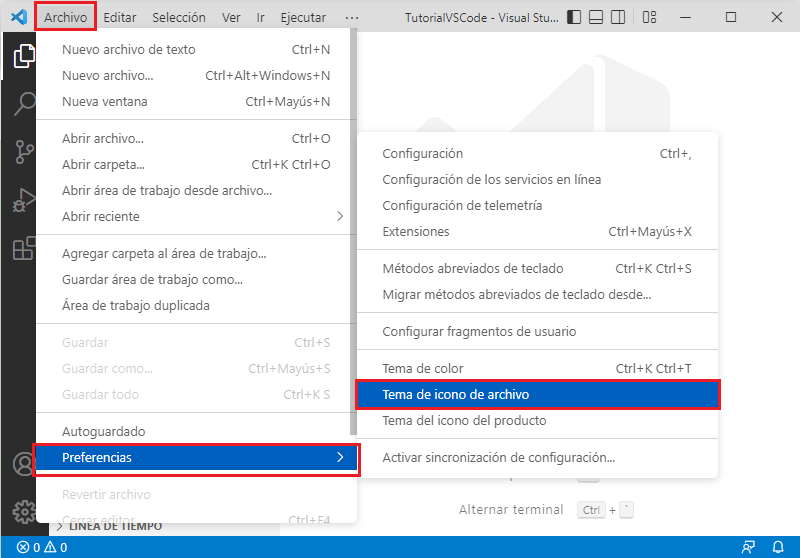800x558 pixels.
Task: Open notifications bell in status bar
Action: (778, 547)
